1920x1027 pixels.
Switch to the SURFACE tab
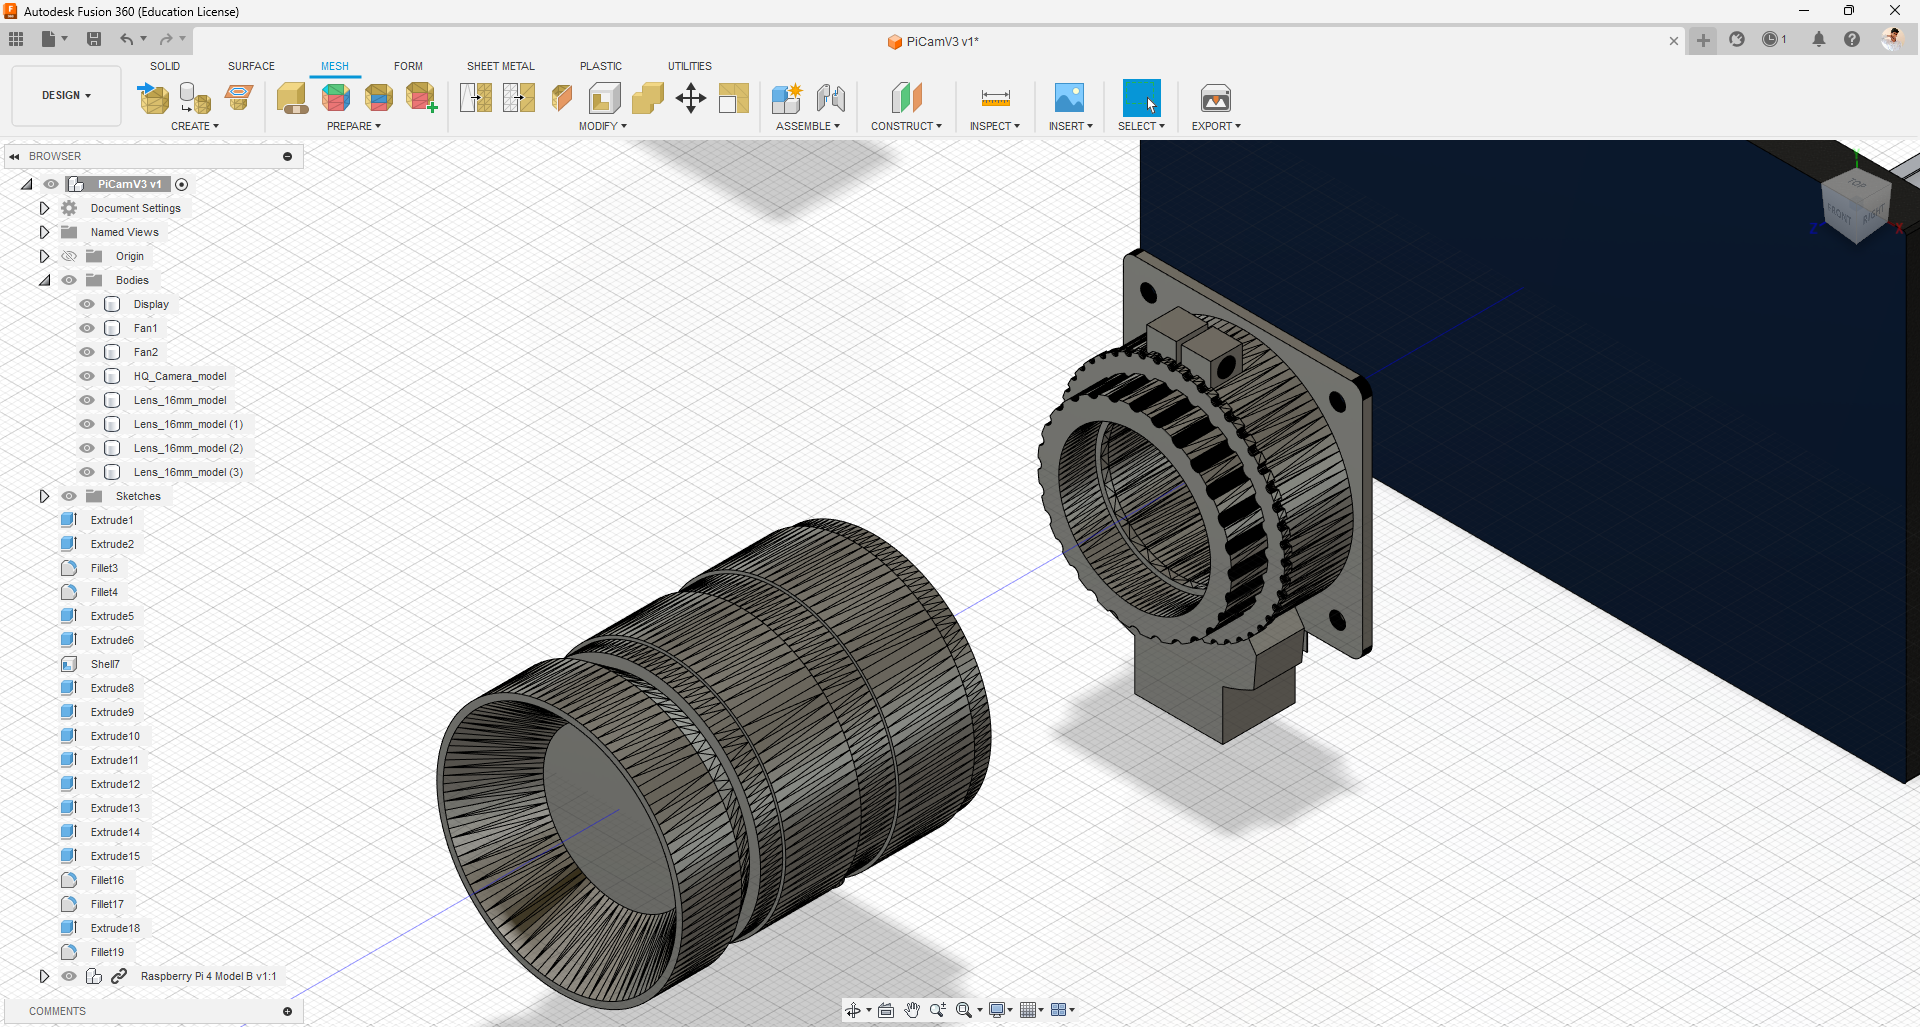pyautogui.click(x=251, y=66)
